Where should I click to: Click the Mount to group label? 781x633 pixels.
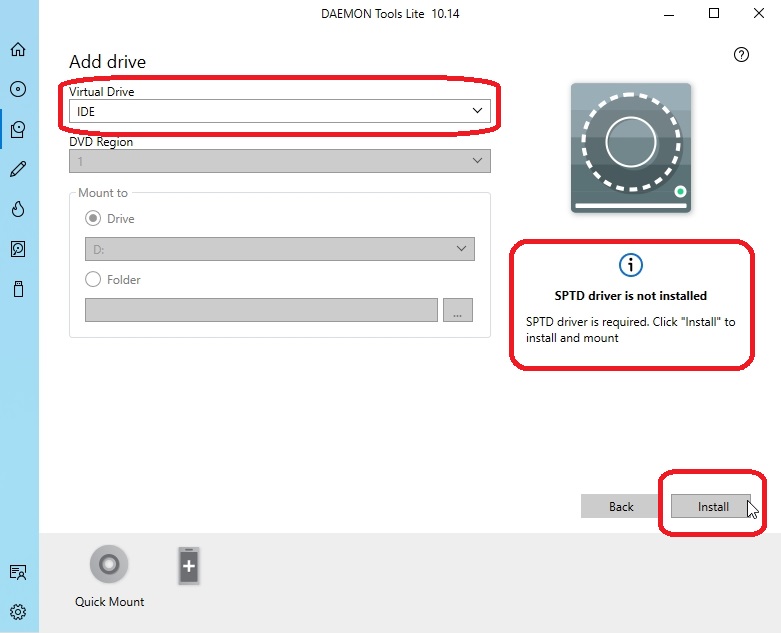[x=103, y=193]
